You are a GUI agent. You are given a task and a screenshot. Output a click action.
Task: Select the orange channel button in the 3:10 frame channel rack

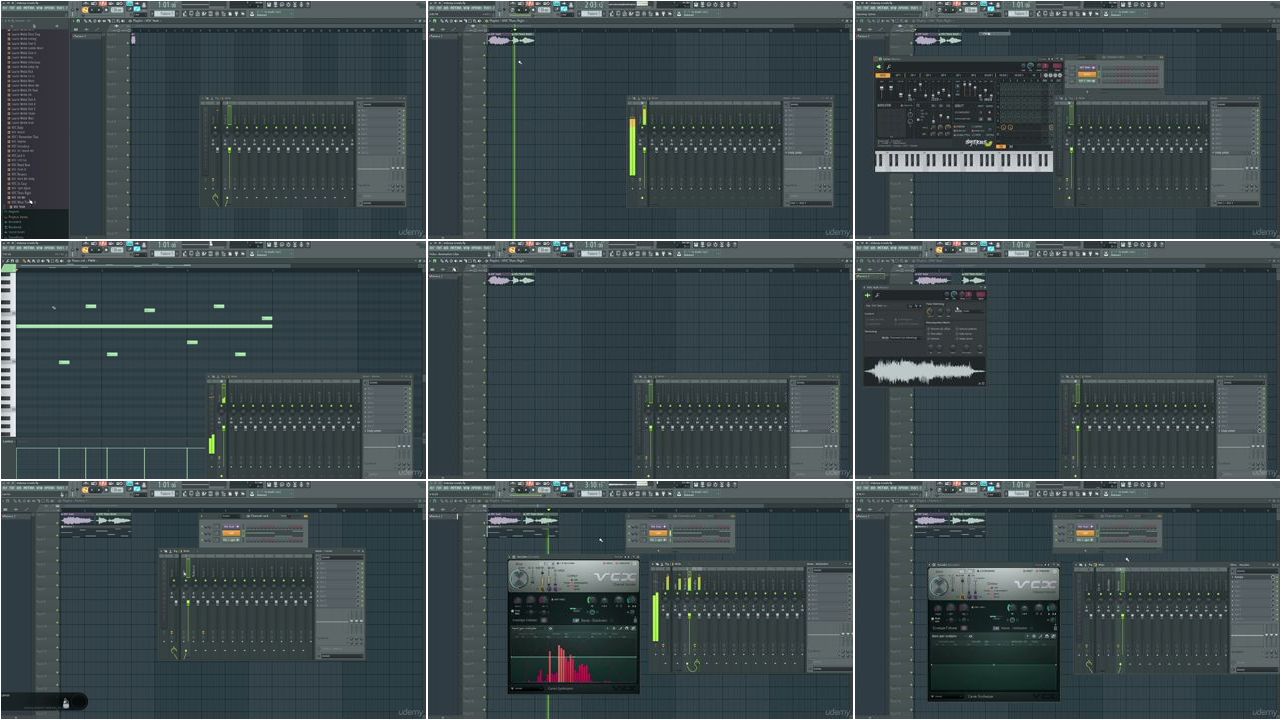(656, 534)
